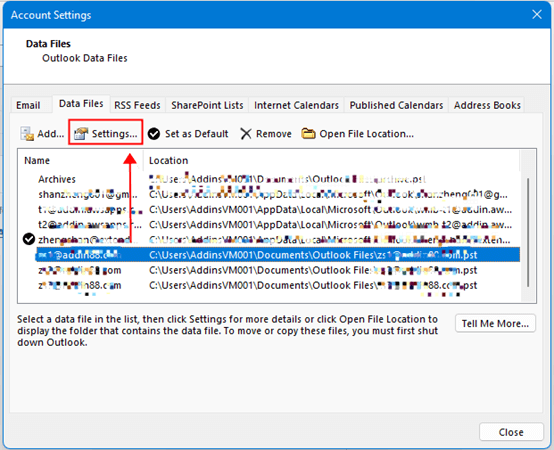Viewport: 554px width, 450px height.
Task: Click the Remove label in the toolbar
Action: point(274,134)
